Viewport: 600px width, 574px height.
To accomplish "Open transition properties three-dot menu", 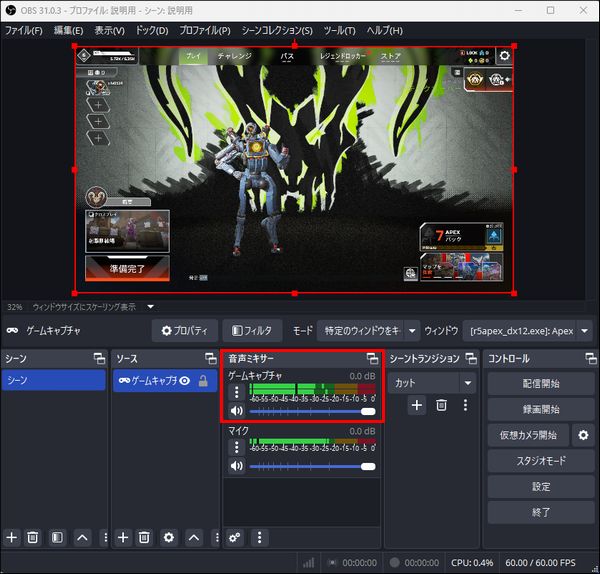I will [x=465, y=405].
